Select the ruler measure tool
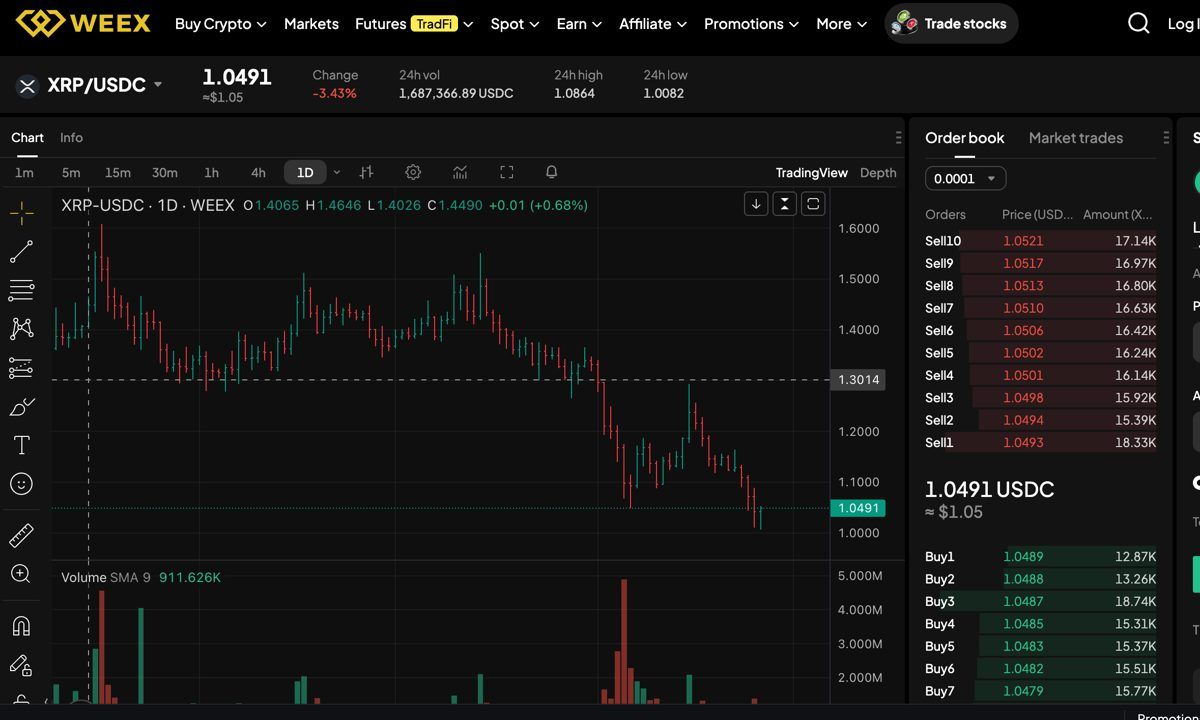This screenshot has height=720, width=1200. [x=21, y=535]
